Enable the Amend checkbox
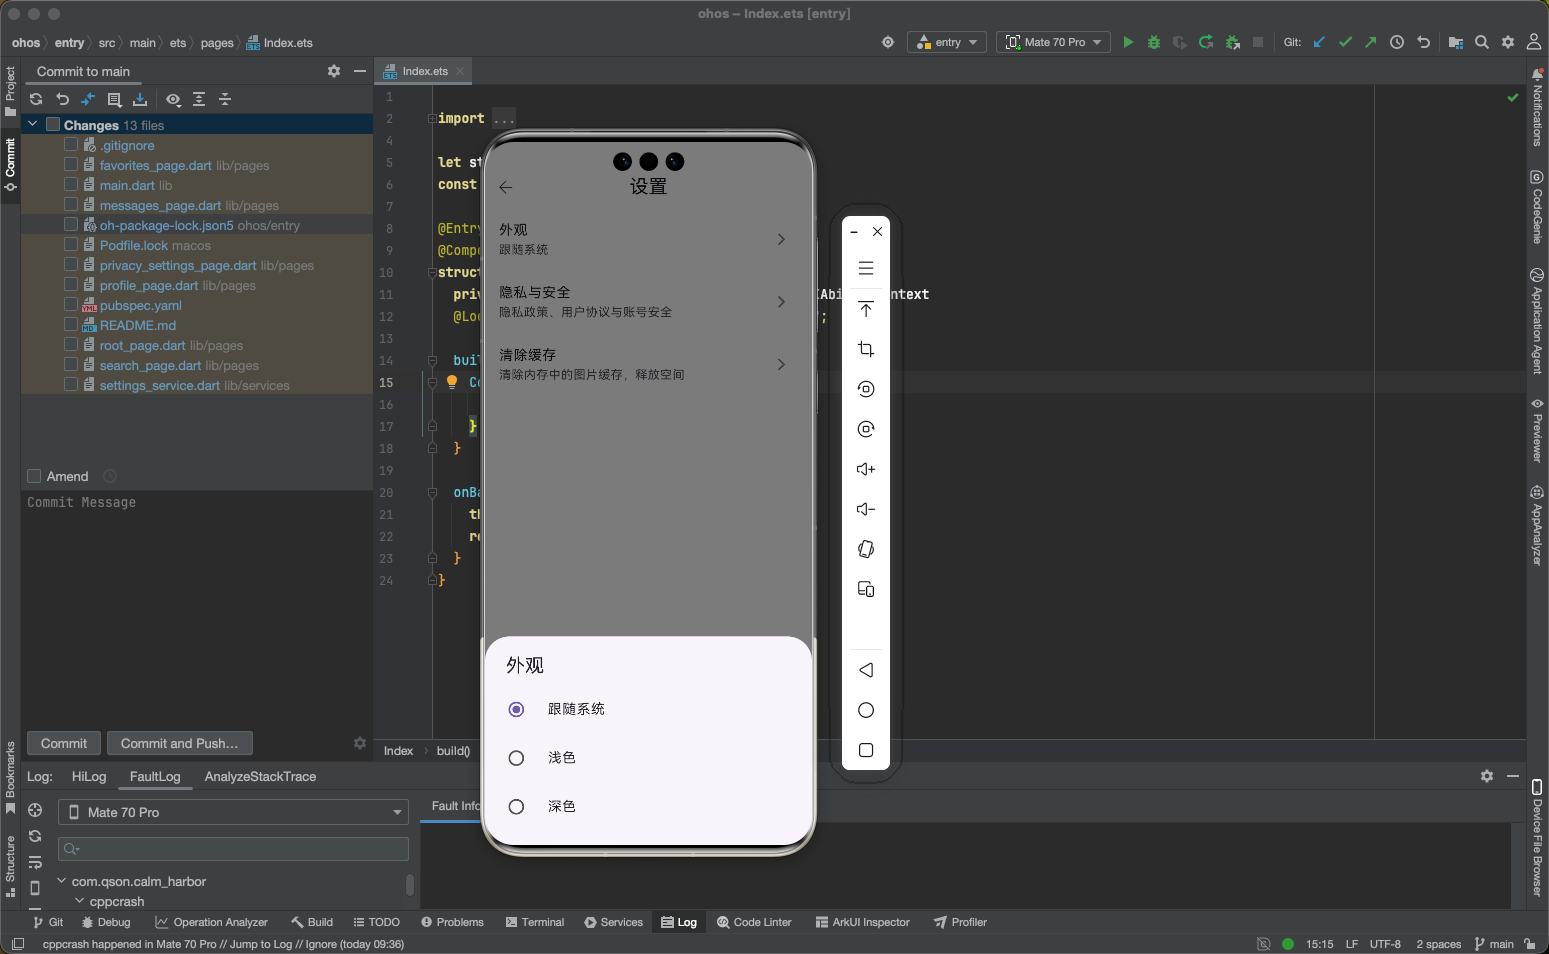This screenshot has height=954, width=1549. point(34,477)
